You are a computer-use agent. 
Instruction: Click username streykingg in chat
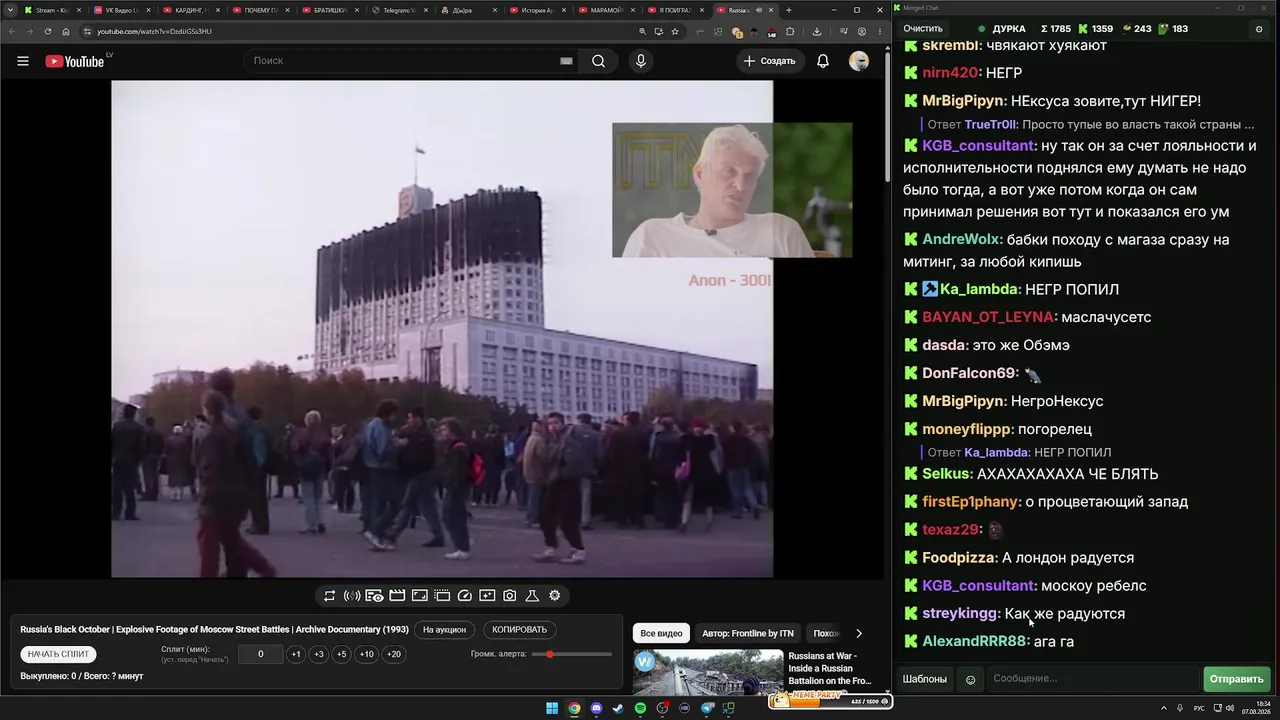tap(960, 614)
